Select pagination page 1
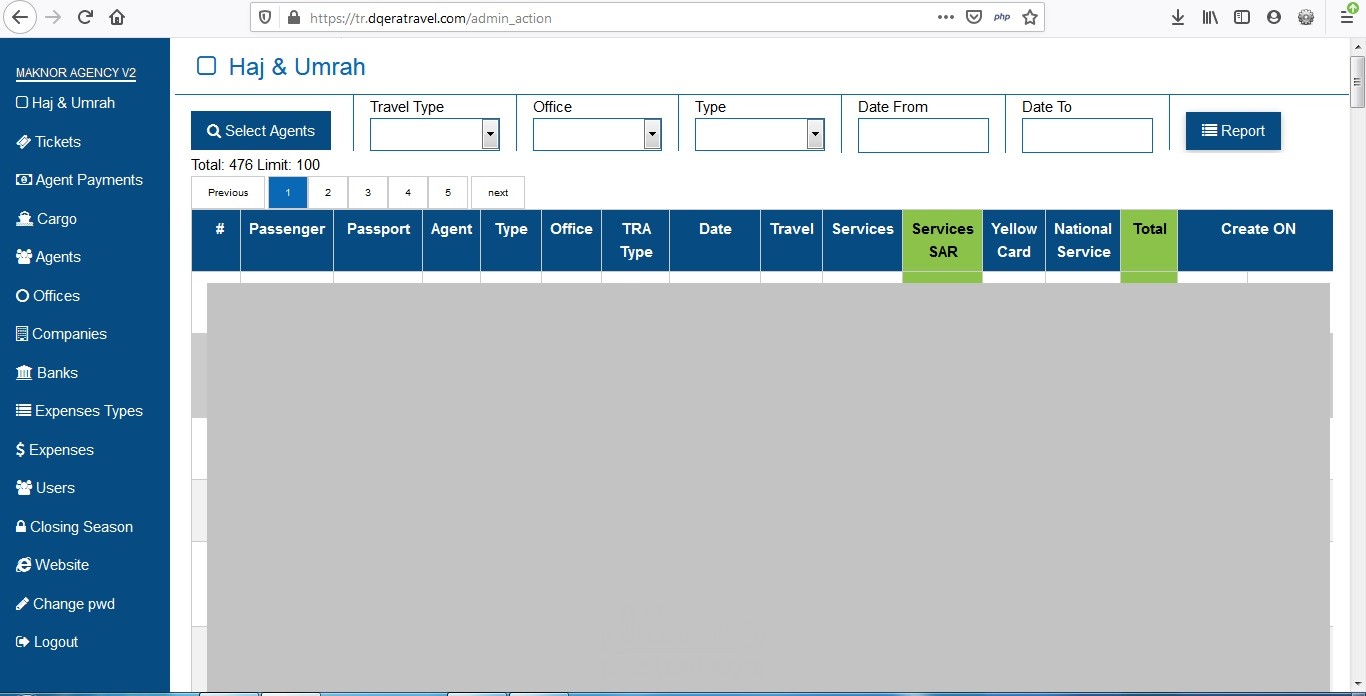 (x=288, y=192)
